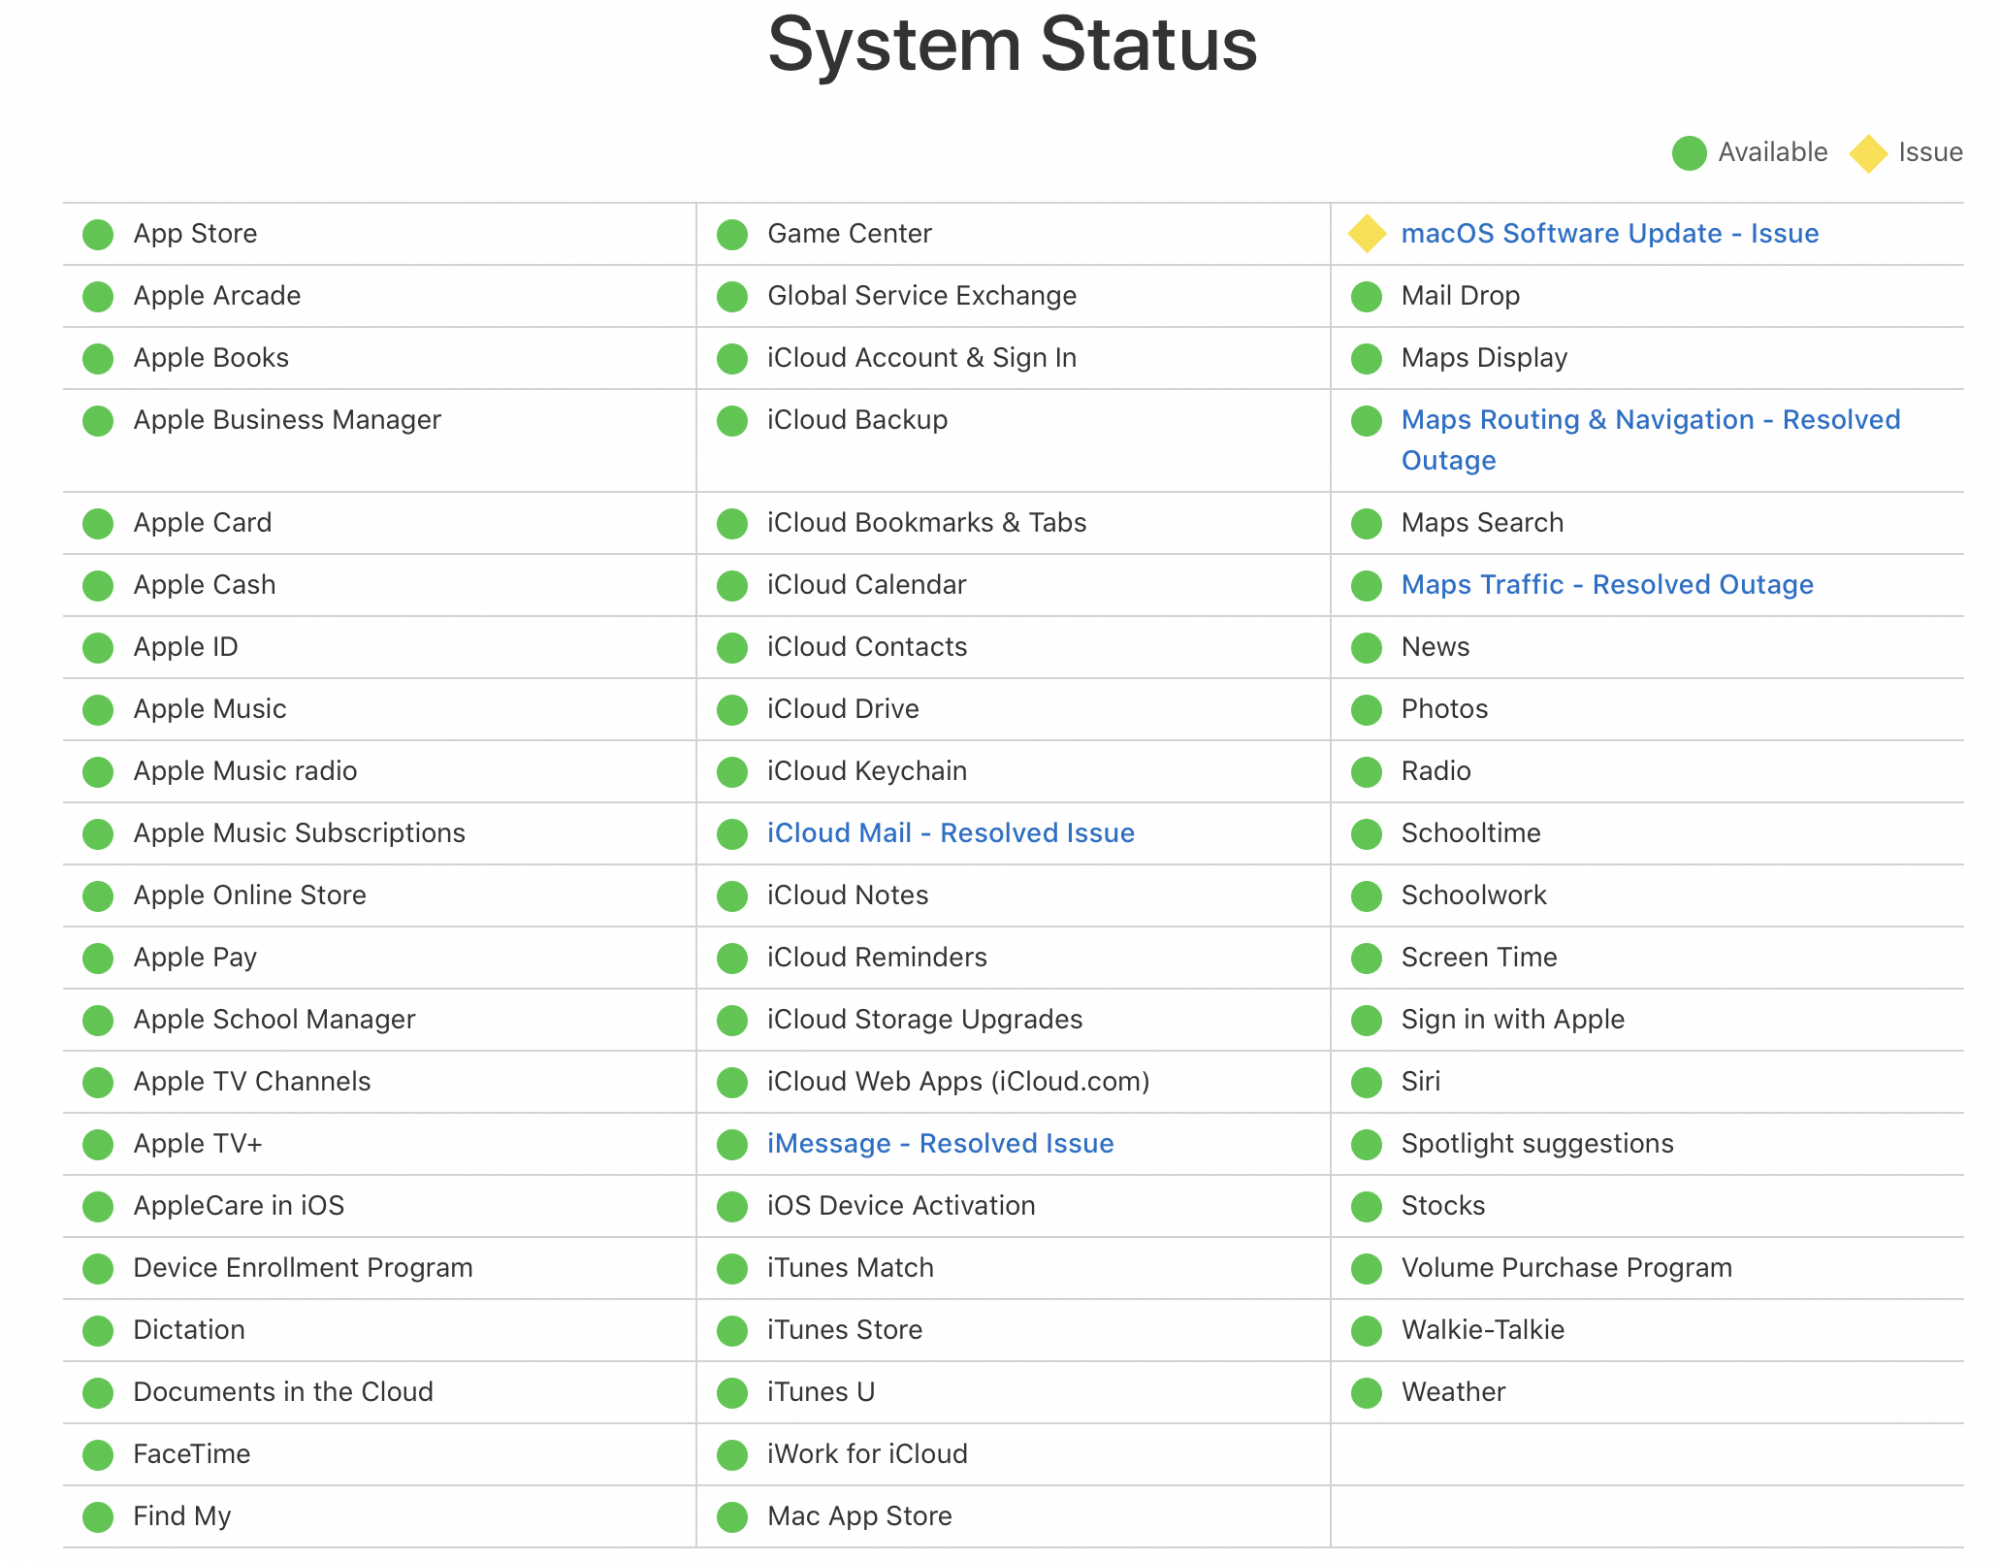Click the green status dot next to Game Center
This screenshot has height=1562, width=2000.
click(x=732, y=234)
